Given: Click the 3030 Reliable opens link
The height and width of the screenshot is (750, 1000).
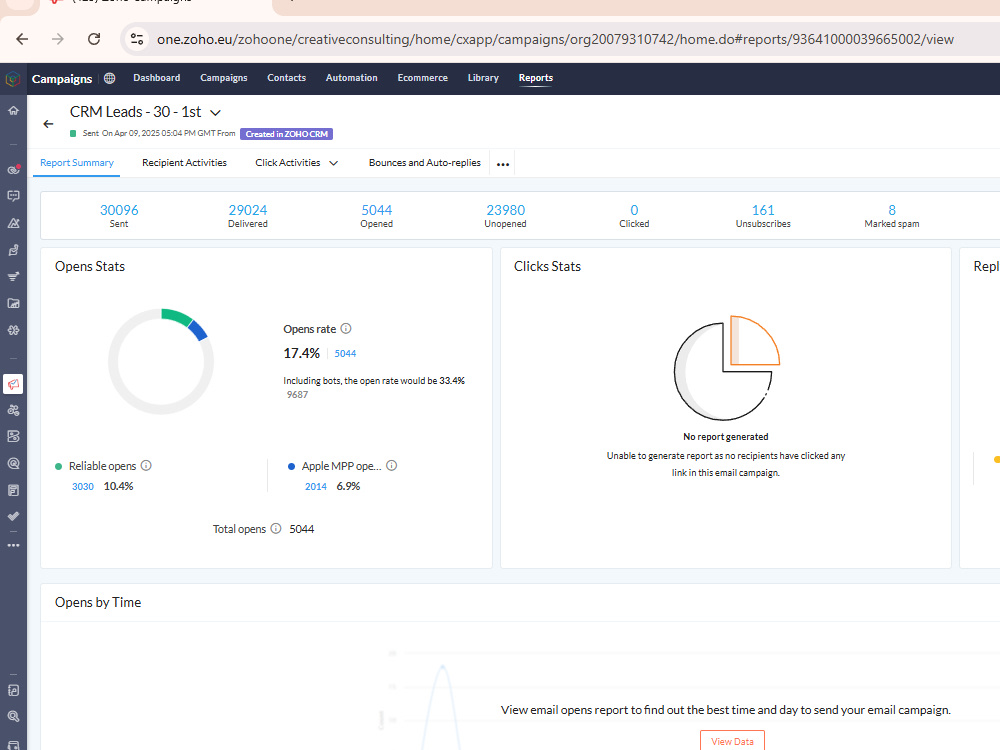Looking at the screenshot, I should [83, 487].
